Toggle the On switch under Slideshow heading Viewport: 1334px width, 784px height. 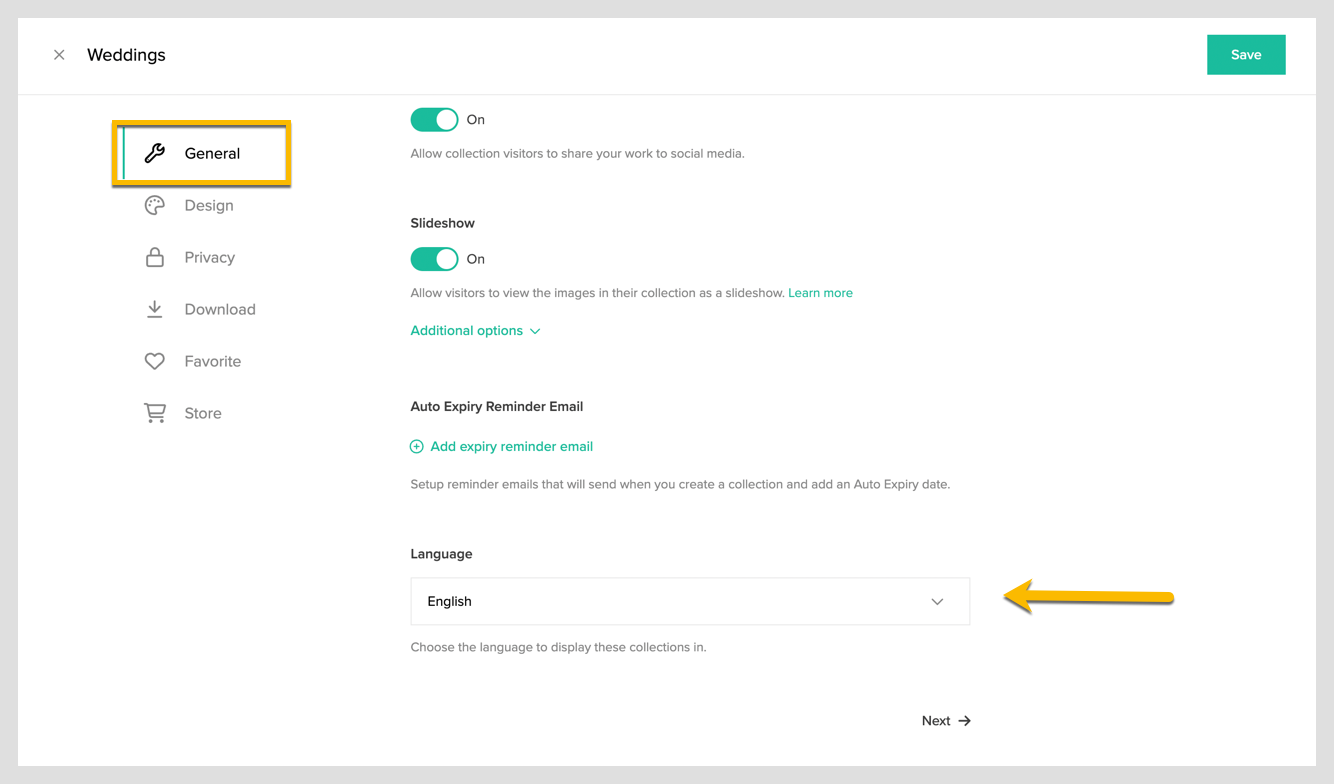[x=434, y=259]
